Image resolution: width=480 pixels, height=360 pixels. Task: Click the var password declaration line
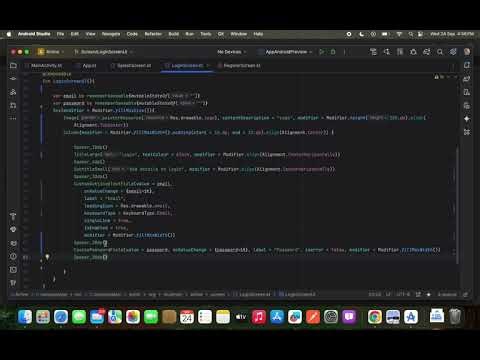[130, 103]
